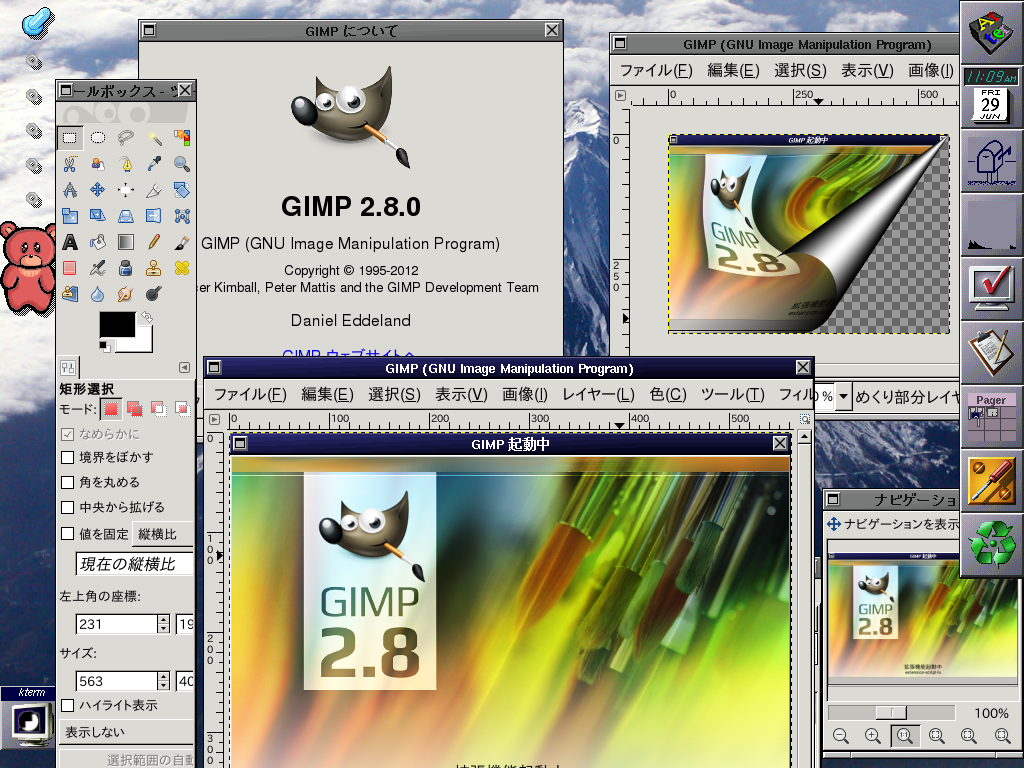1024x768 pixels.
Task: Select the Rectangle Select tool in toolbox
Action: (69, 137)
